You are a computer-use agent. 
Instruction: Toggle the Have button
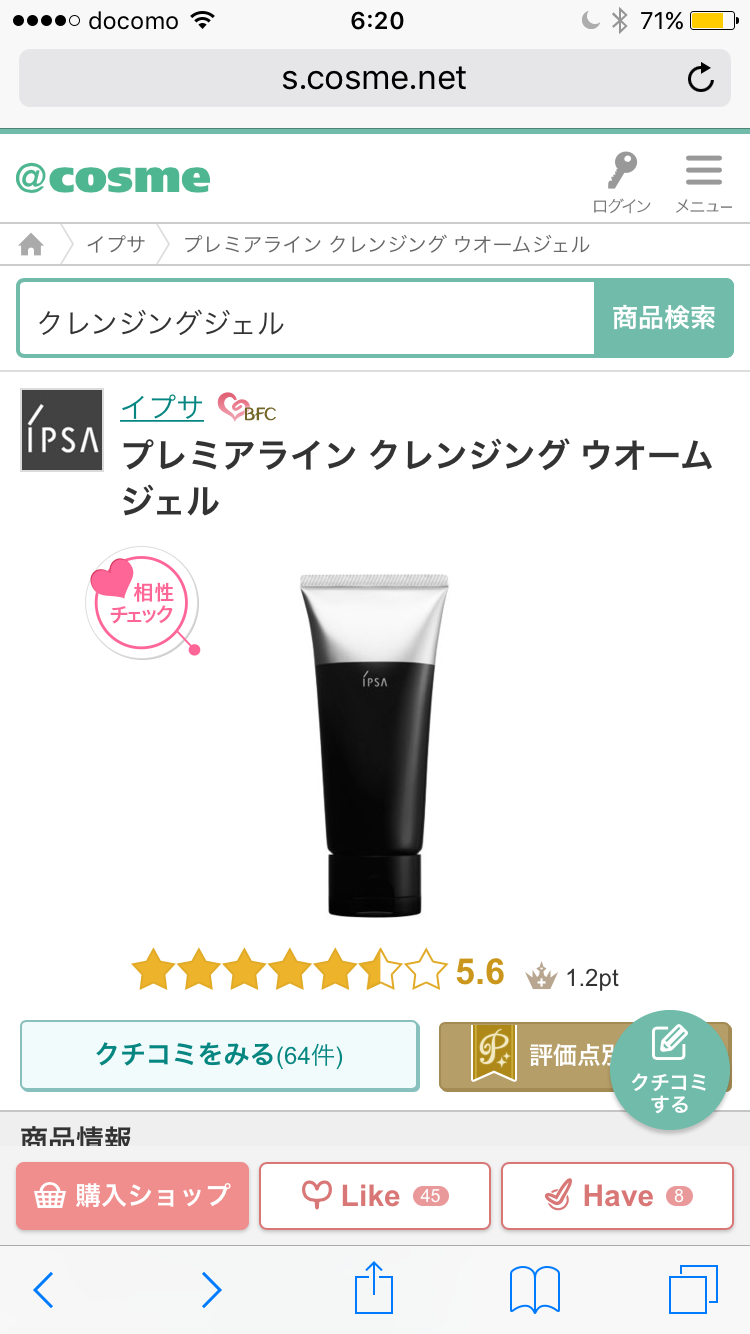point(617,1195)
